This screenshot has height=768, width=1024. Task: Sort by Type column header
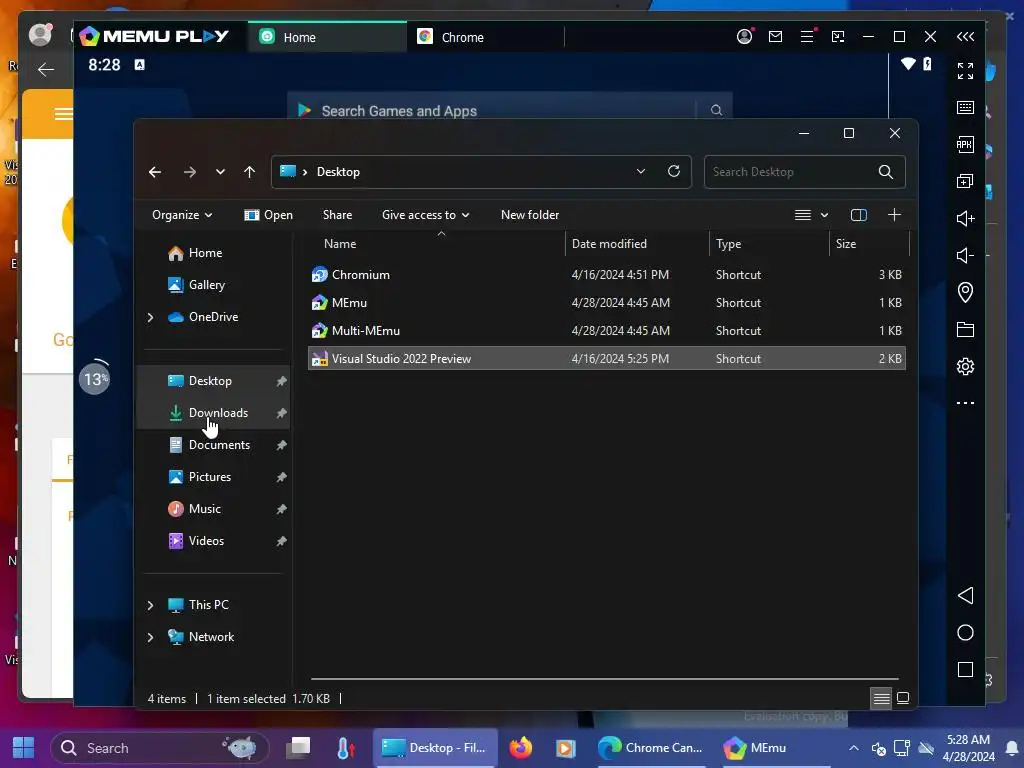769,244
